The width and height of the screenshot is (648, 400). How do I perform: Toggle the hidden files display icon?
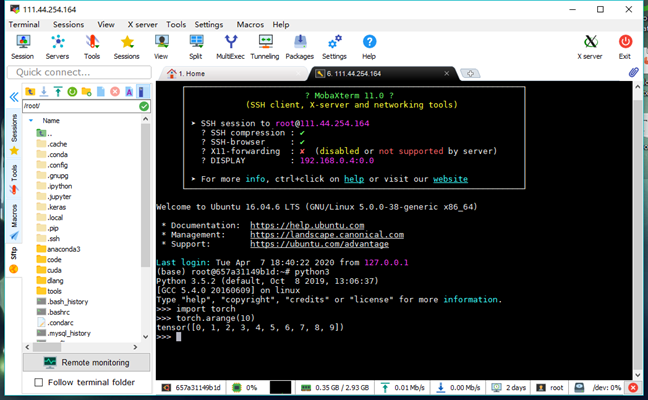(x=142, y=91)
